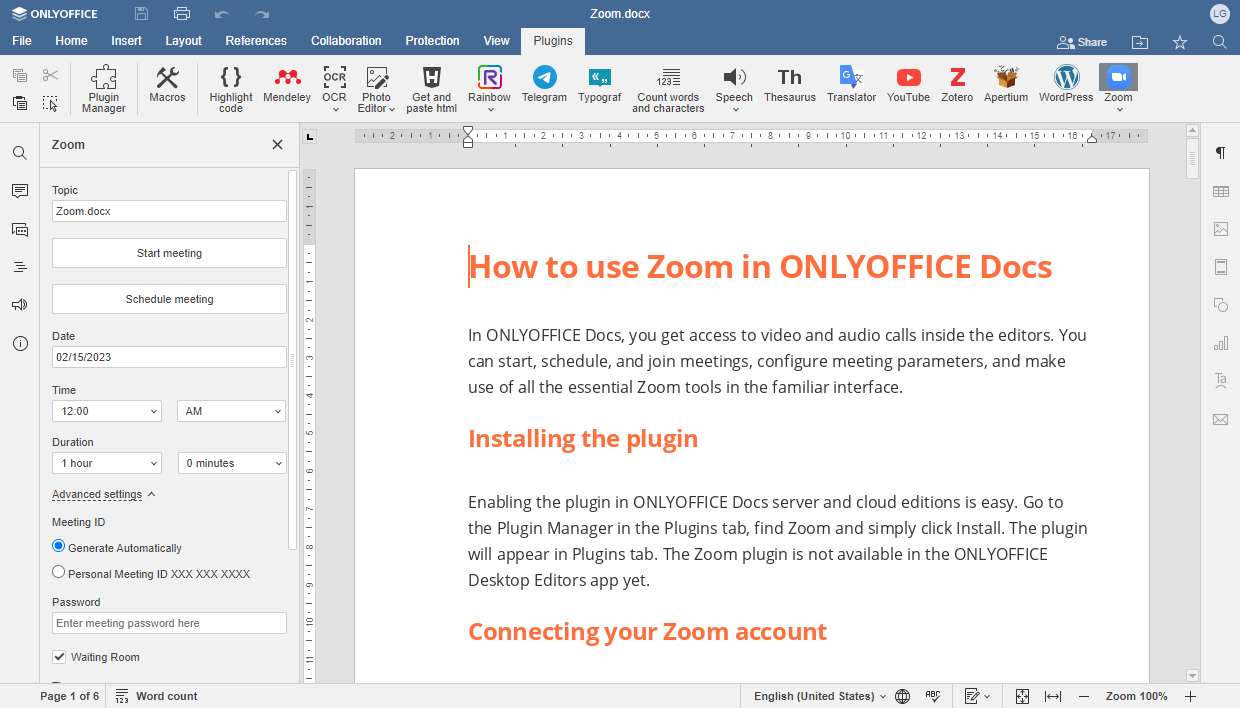Open the Plugin Manager
Image resolution: width=1240 pixels, height=708 pixels.
click(x=104, y=89)
